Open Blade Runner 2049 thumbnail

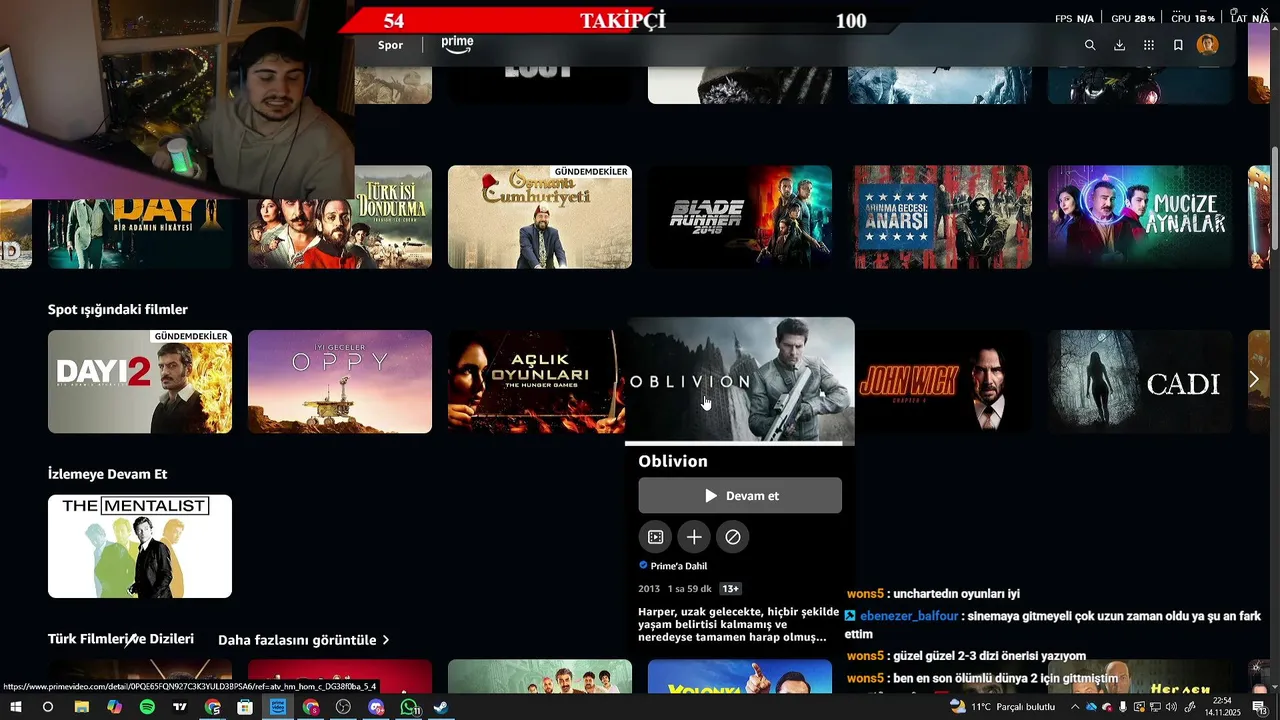(740, 217)
